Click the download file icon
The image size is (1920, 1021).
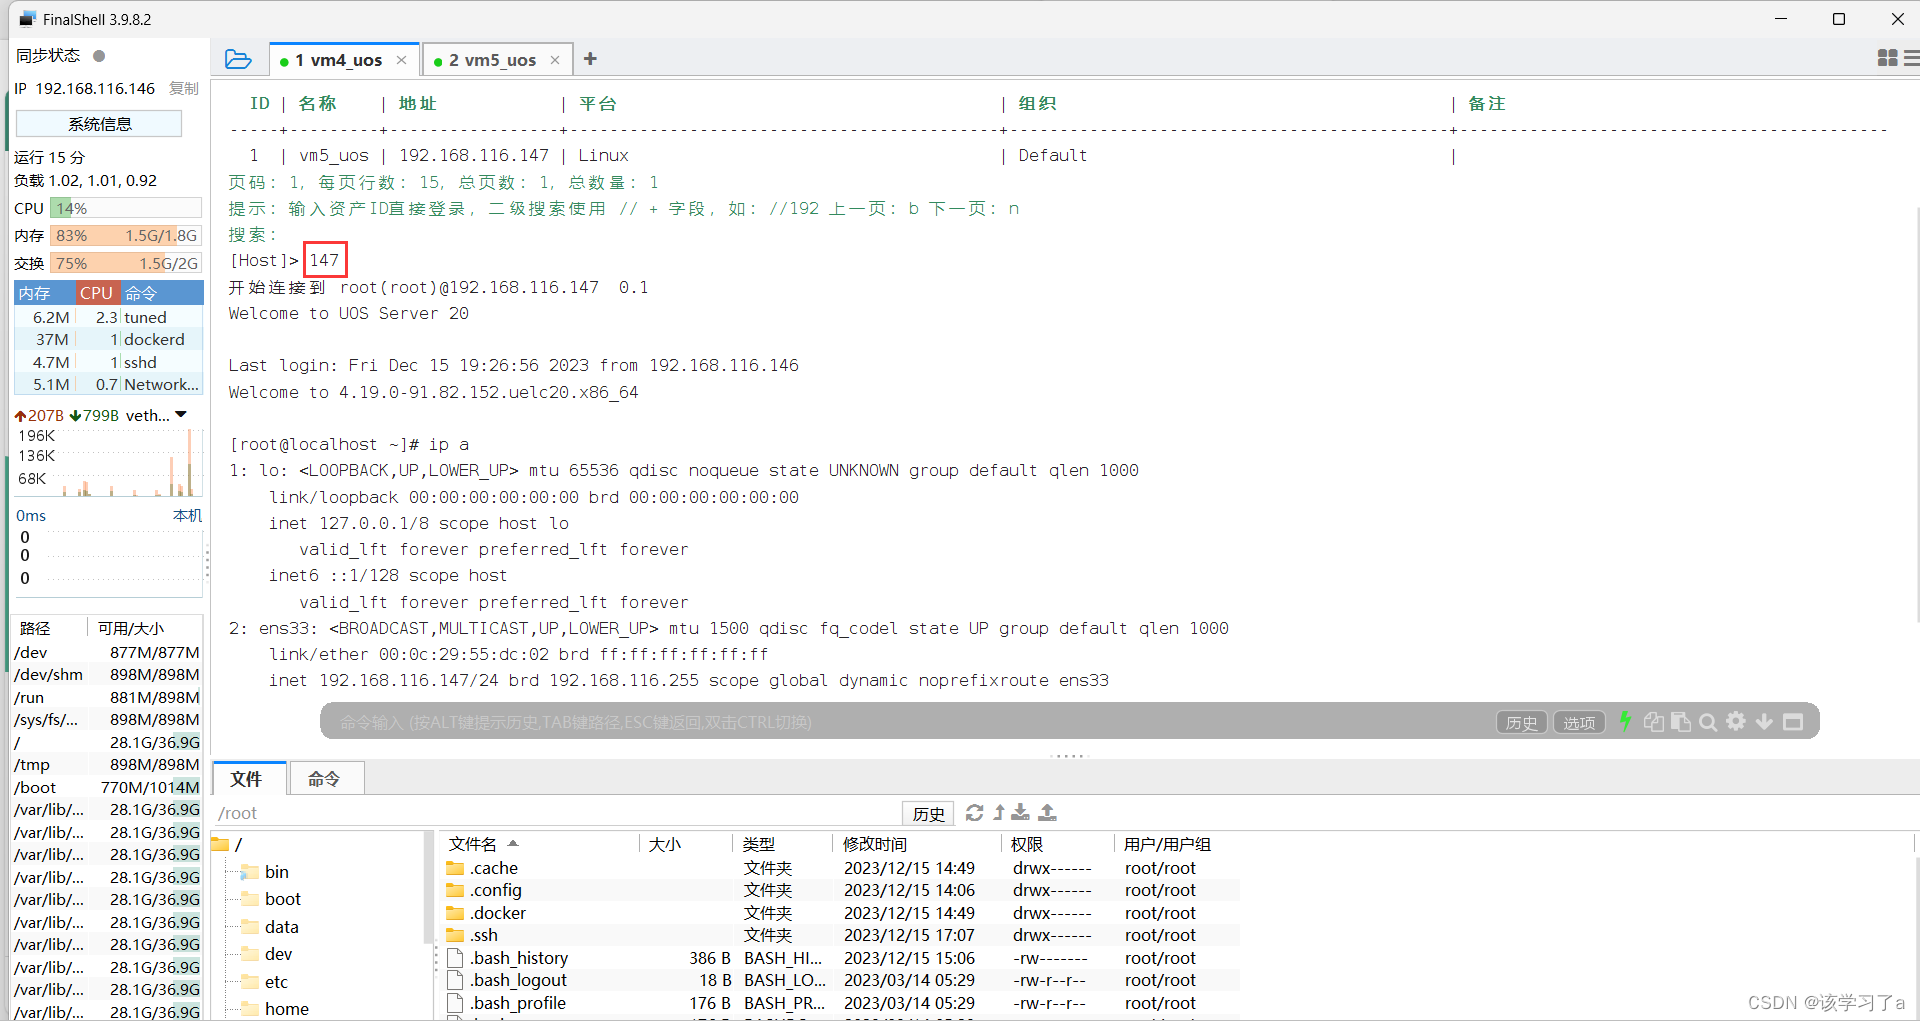1021,813
